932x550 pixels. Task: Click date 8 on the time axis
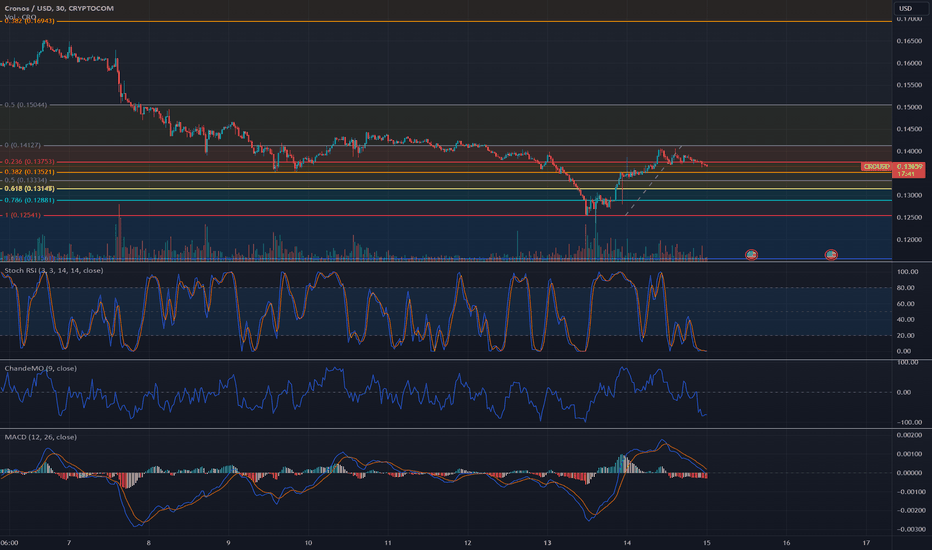(x=149, y=543)
